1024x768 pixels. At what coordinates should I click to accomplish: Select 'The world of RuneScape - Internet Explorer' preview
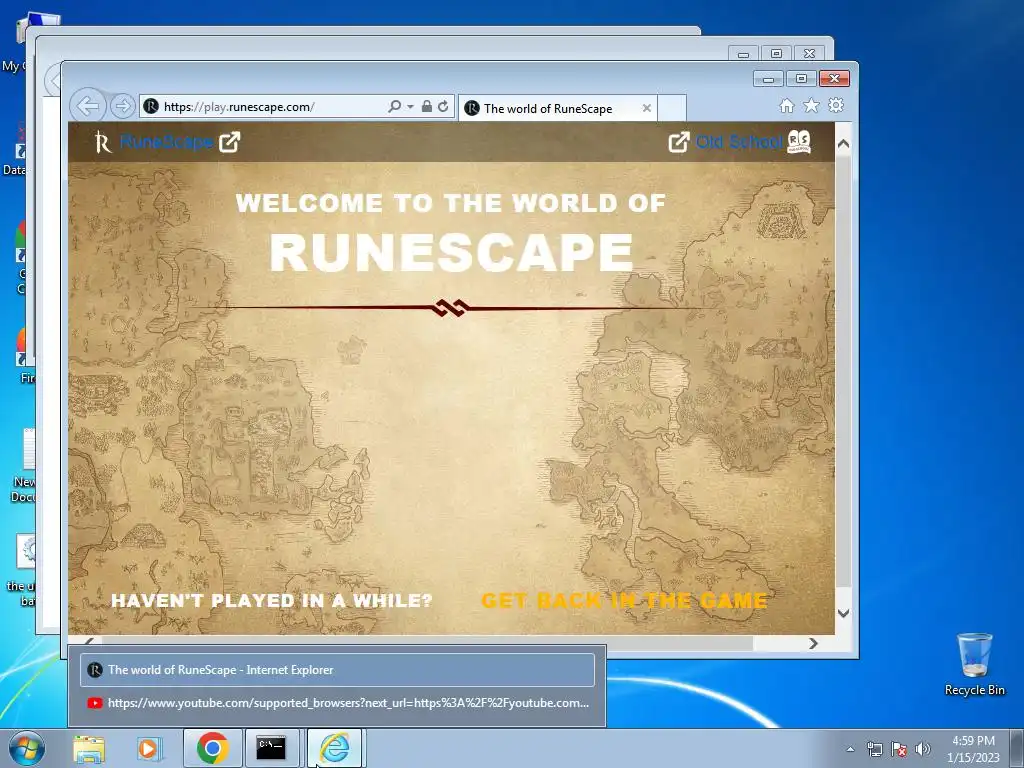[337, 670]
